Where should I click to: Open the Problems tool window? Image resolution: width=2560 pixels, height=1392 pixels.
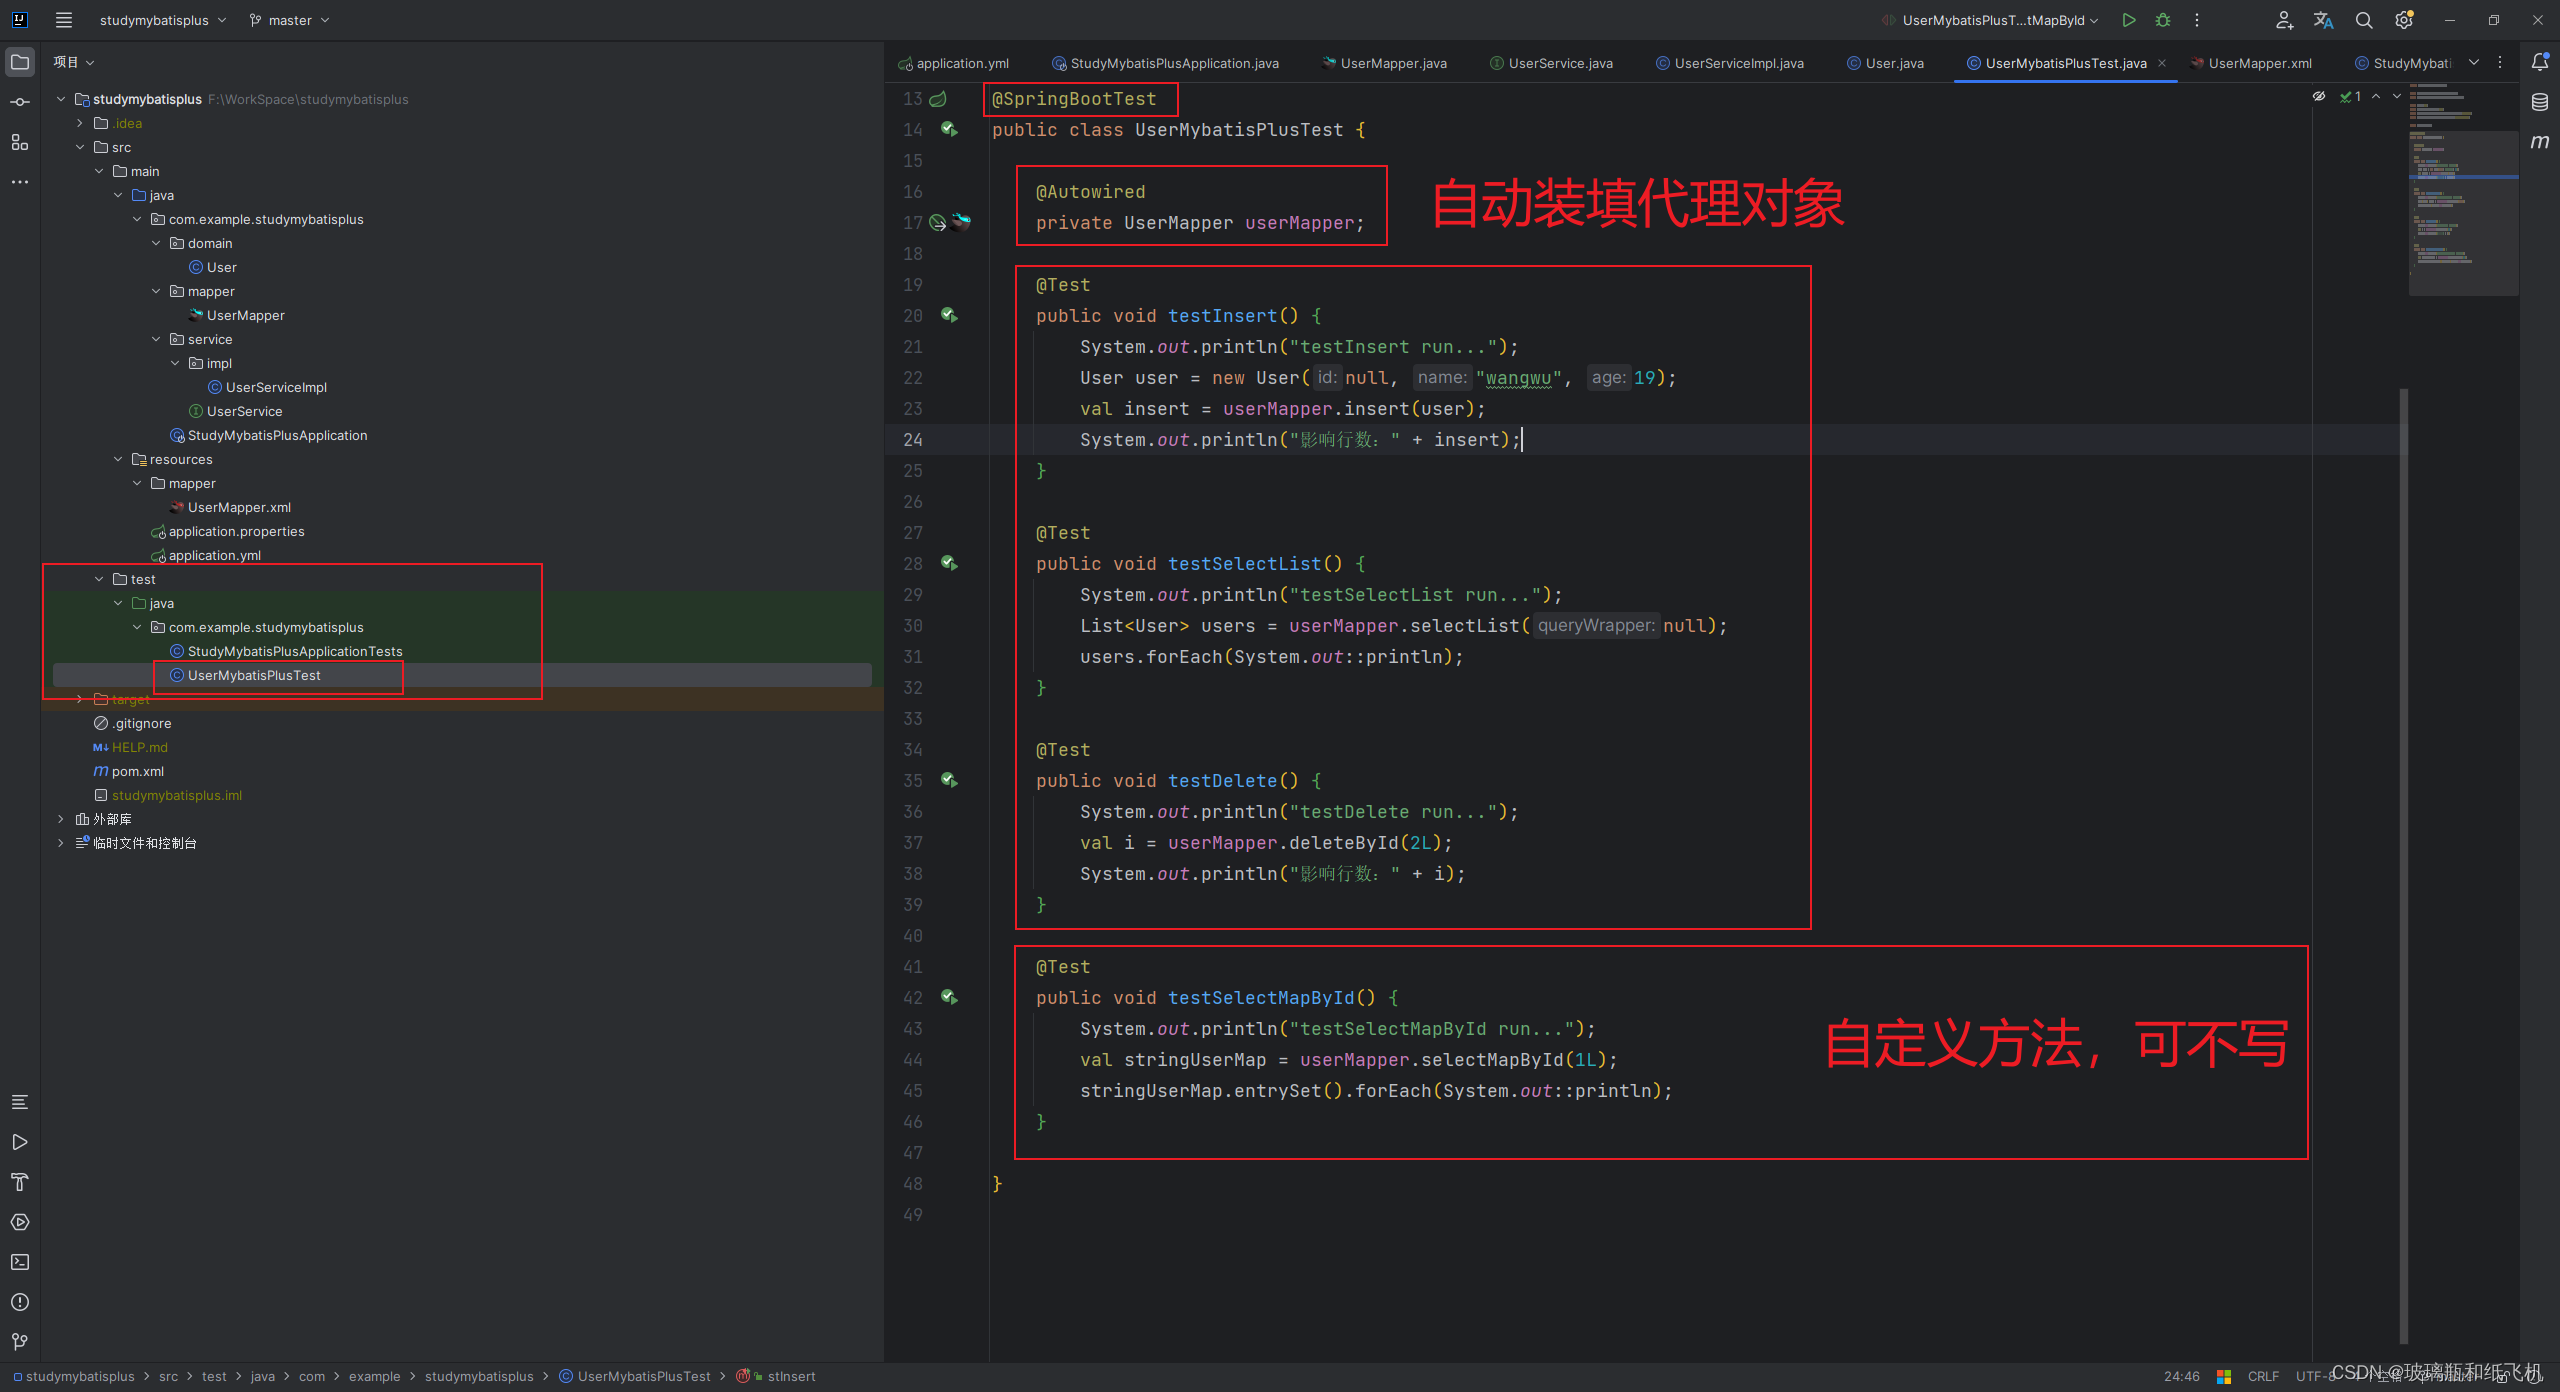pos(20,1302)
